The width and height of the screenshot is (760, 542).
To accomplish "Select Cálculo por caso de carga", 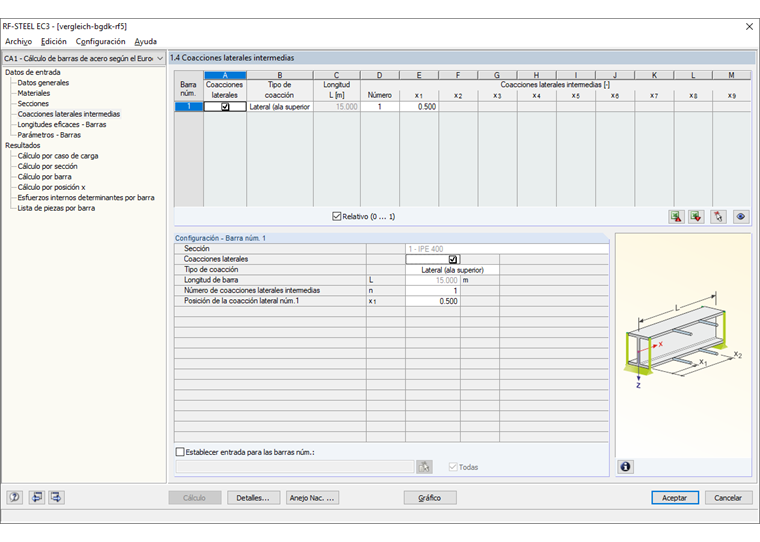I will tap(58, 156).
